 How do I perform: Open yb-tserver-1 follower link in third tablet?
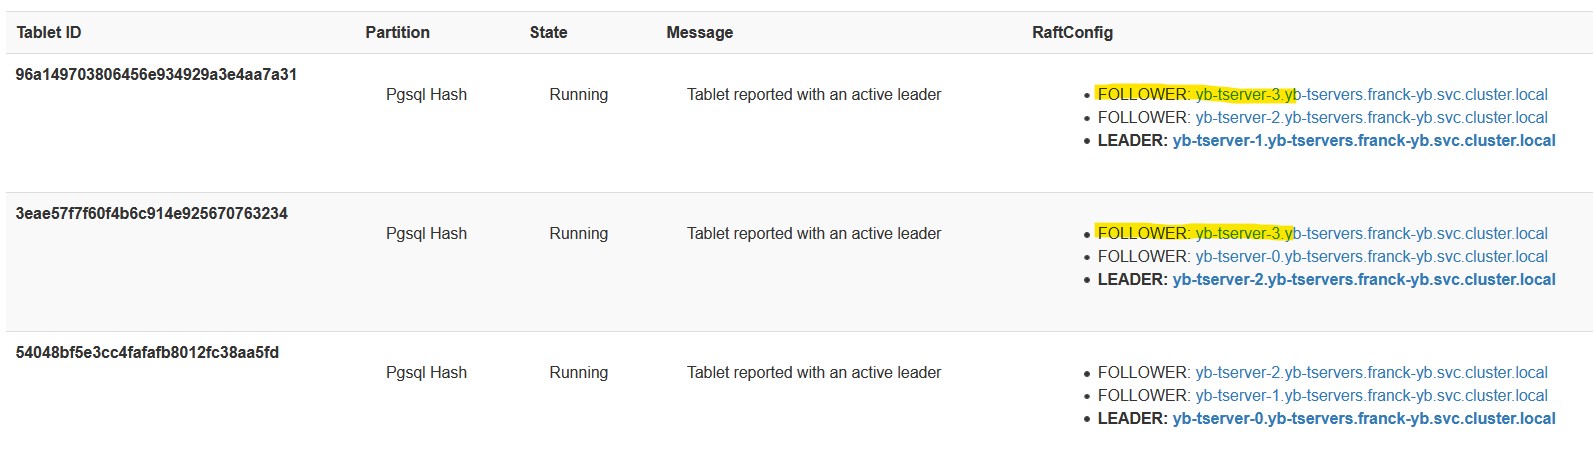[x=1371, y=395]
